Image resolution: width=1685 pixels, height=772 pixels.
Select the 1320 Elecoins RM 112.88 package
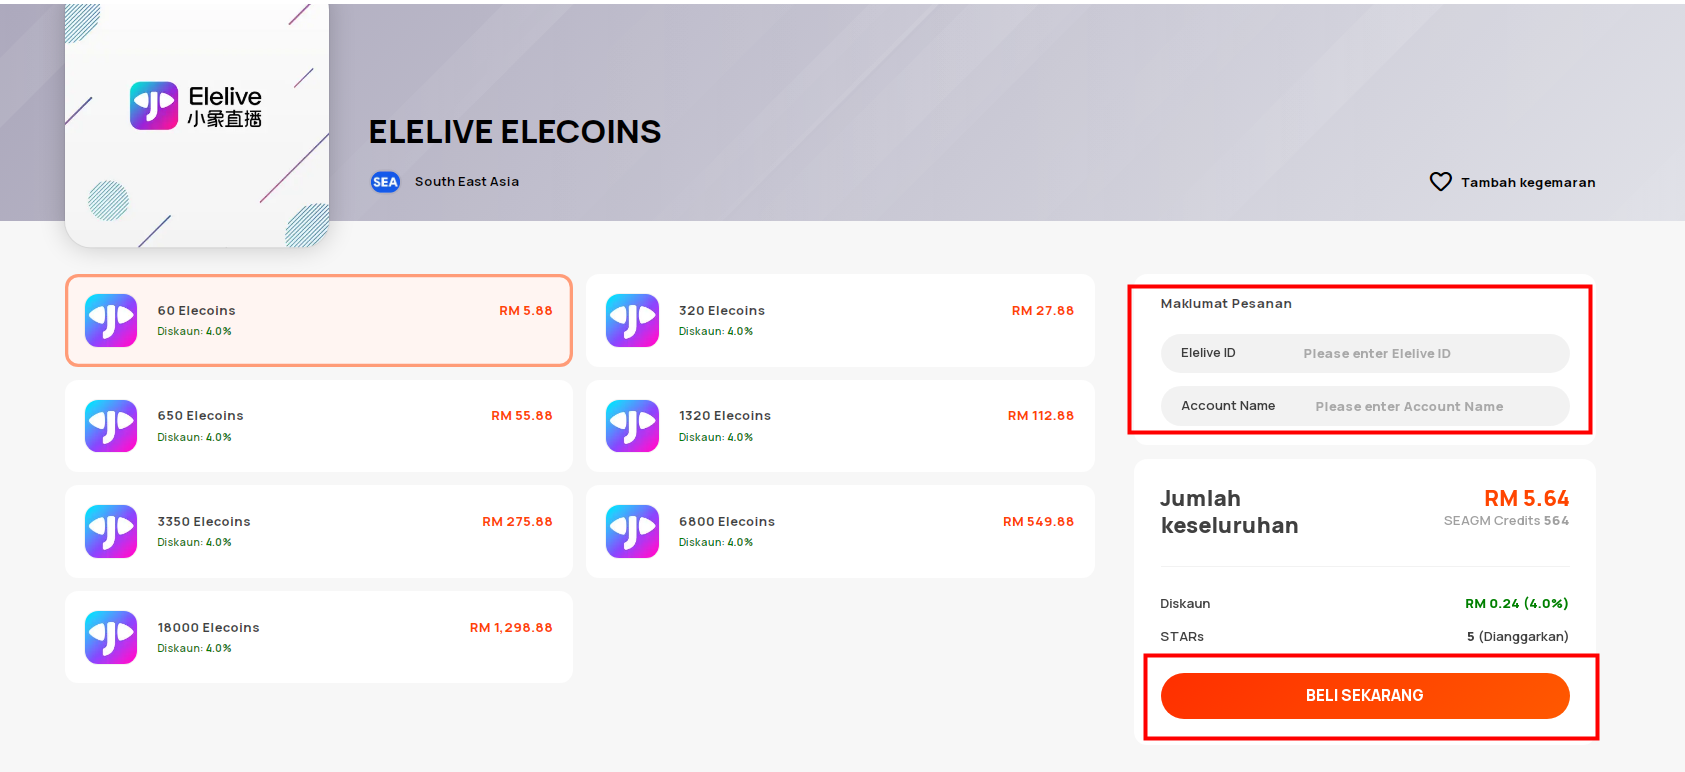tap(840, 426)
